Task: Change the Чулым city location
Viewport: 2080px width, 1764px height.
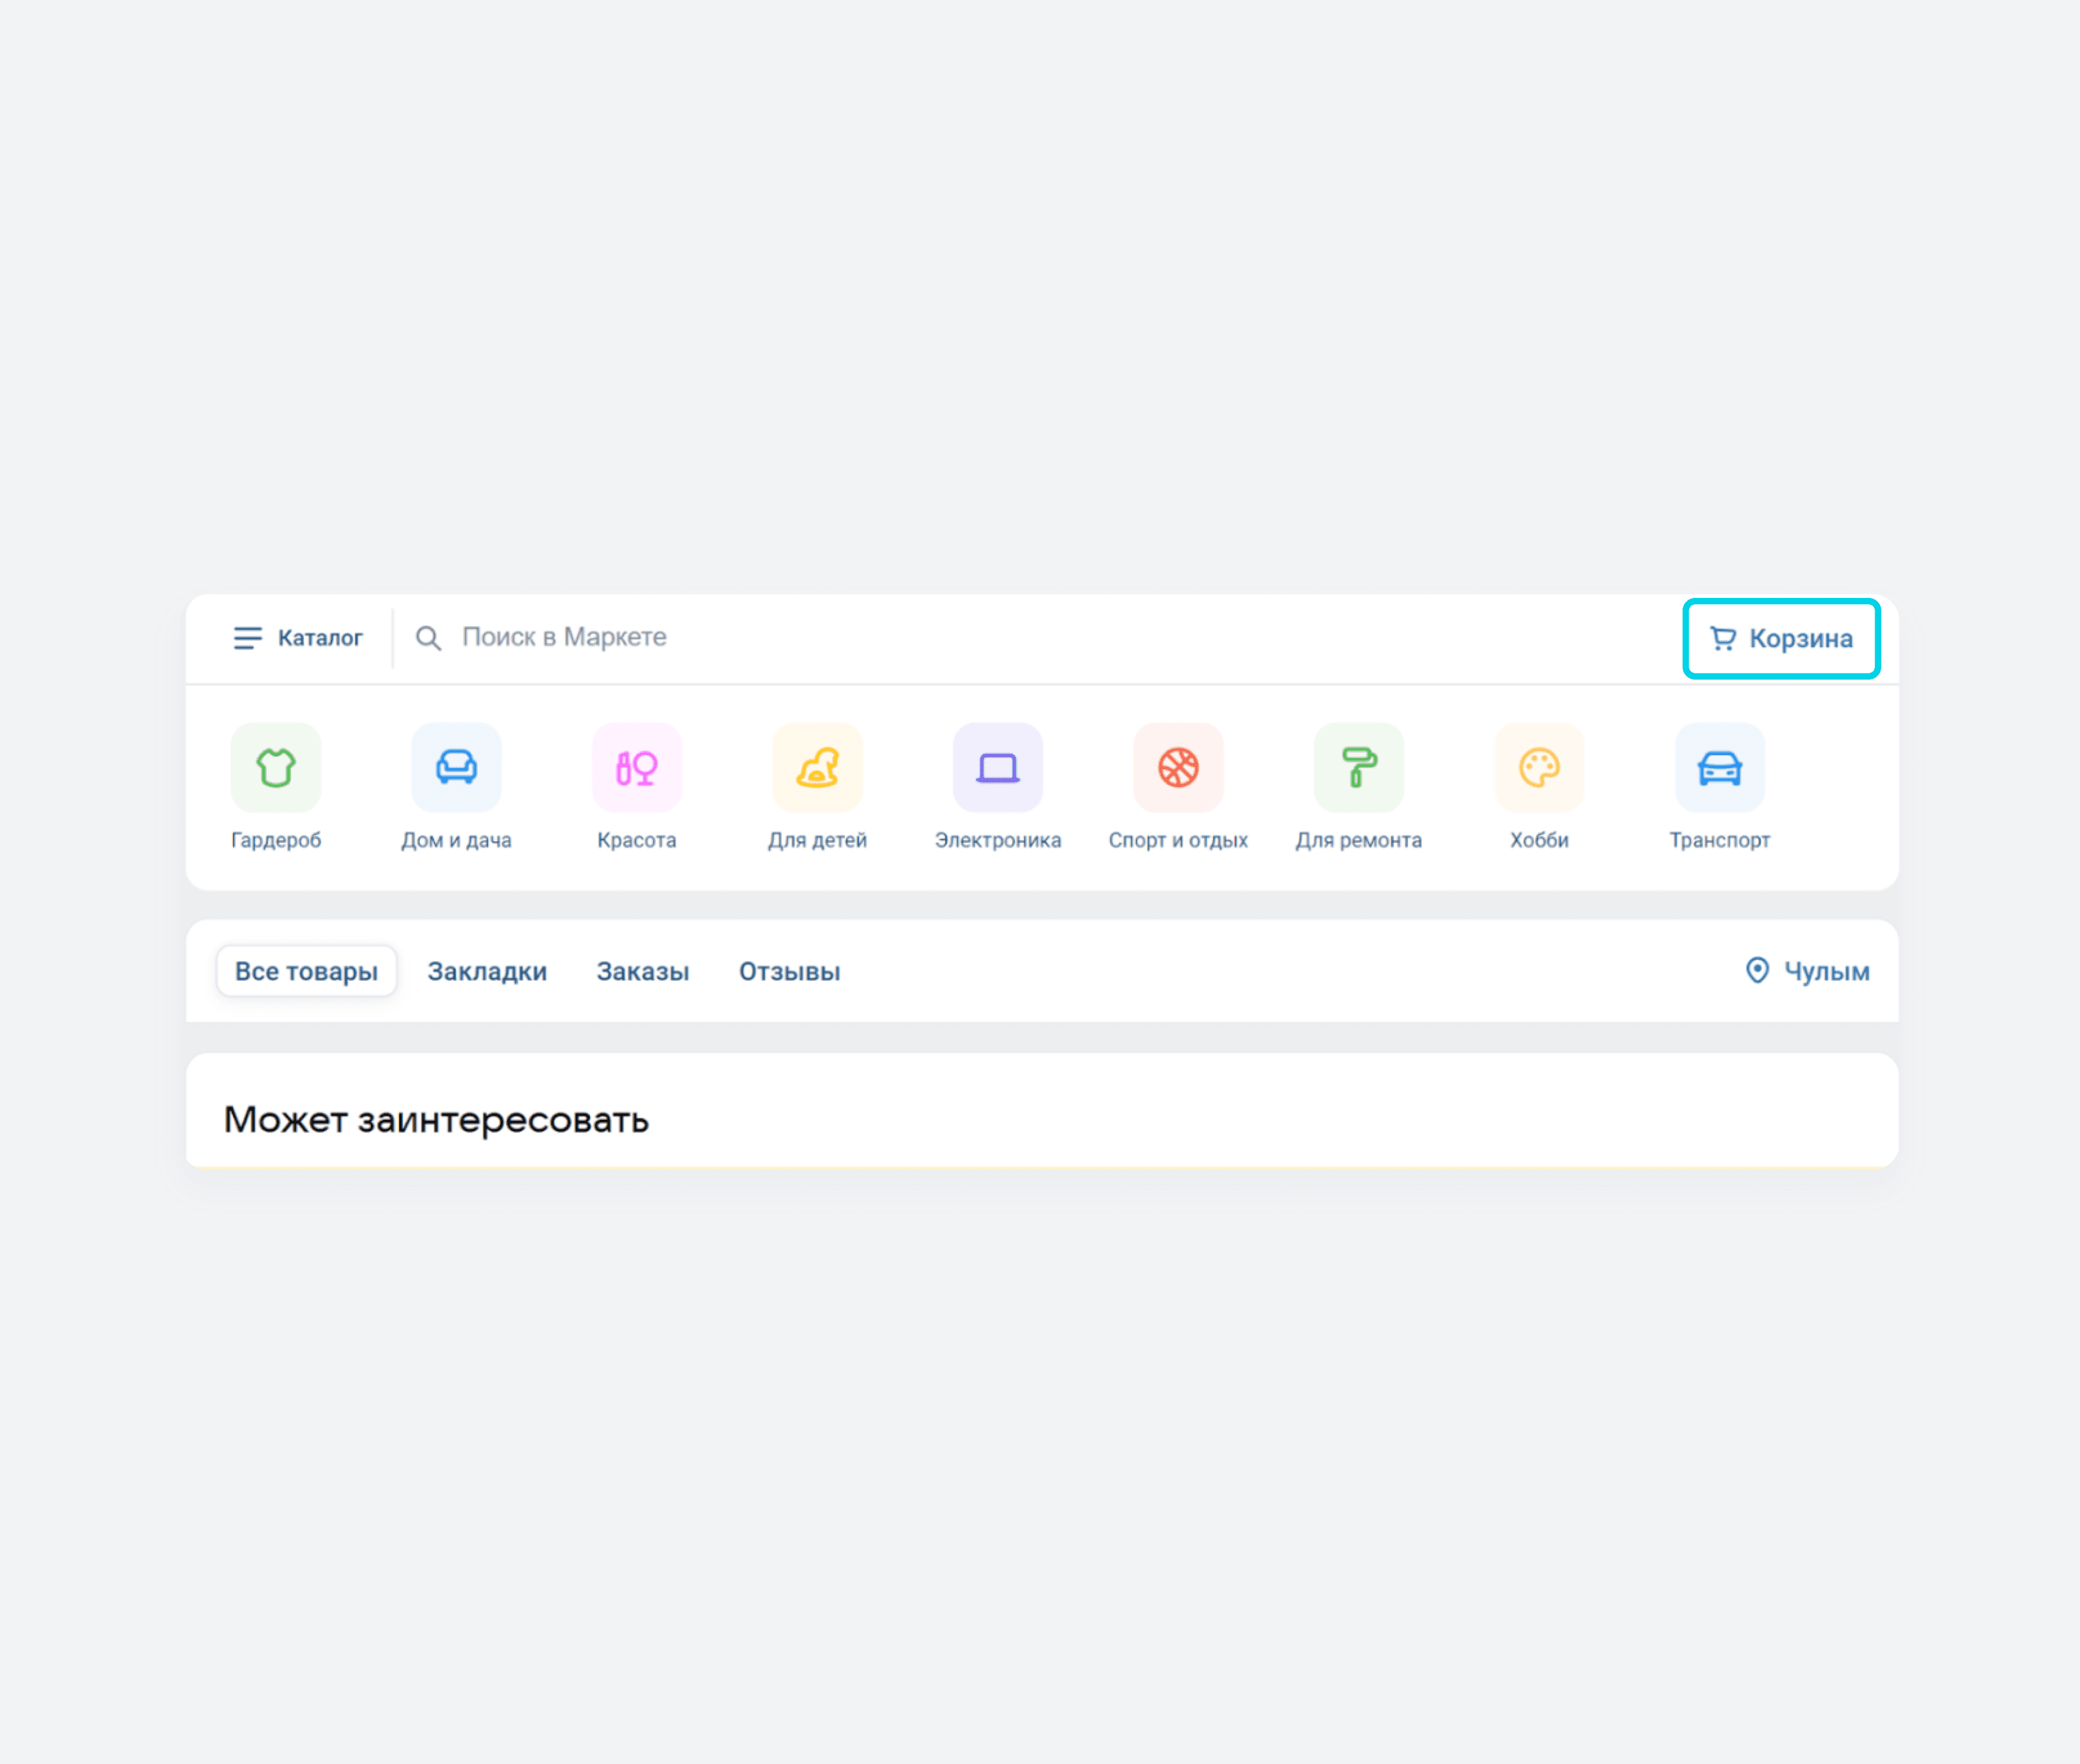Action: pyautogui.click(x=1807, y=971)
